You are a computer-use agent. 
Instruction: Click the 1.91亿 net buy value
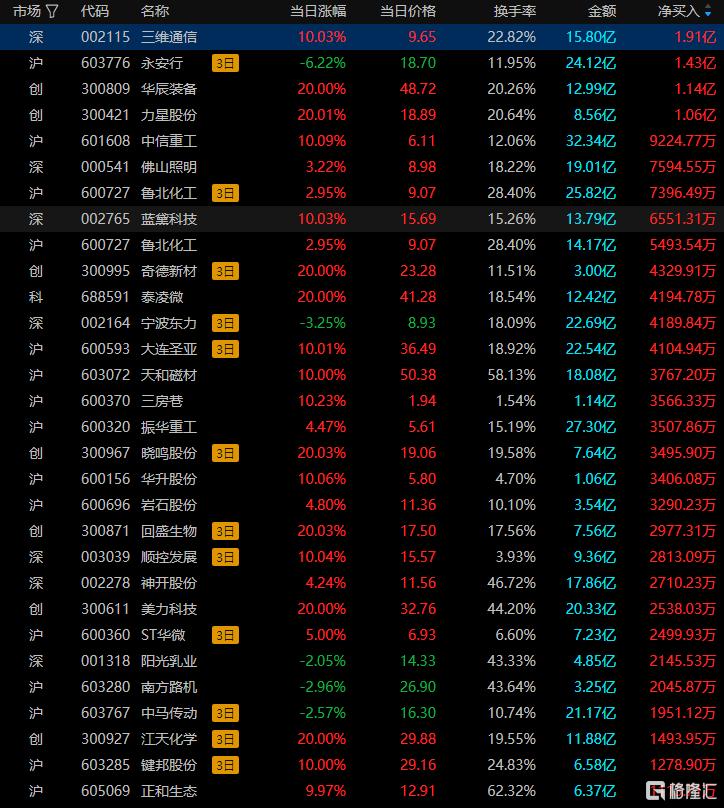(695, 37)
